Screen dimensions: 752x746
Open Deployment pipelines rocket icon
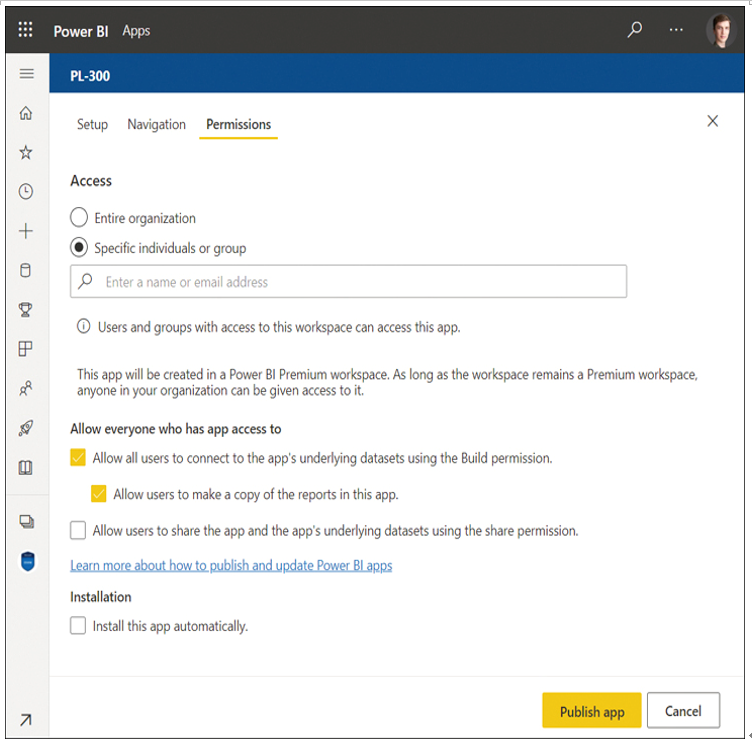point(26,427)
